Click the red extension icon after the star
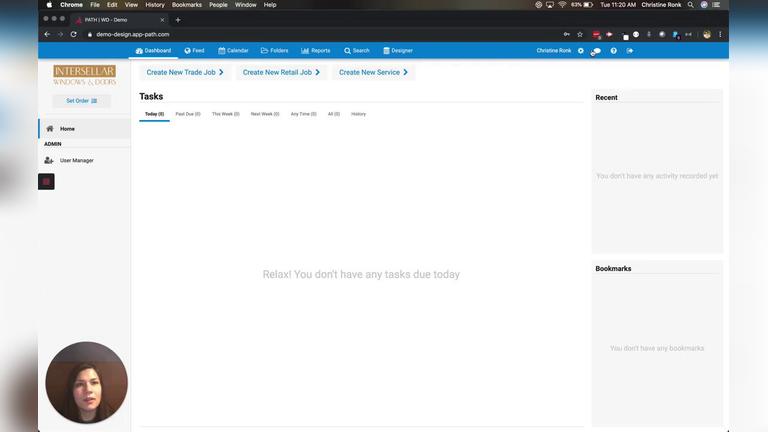The width and height of the screenshot is (768, 432). coord(596,35)
